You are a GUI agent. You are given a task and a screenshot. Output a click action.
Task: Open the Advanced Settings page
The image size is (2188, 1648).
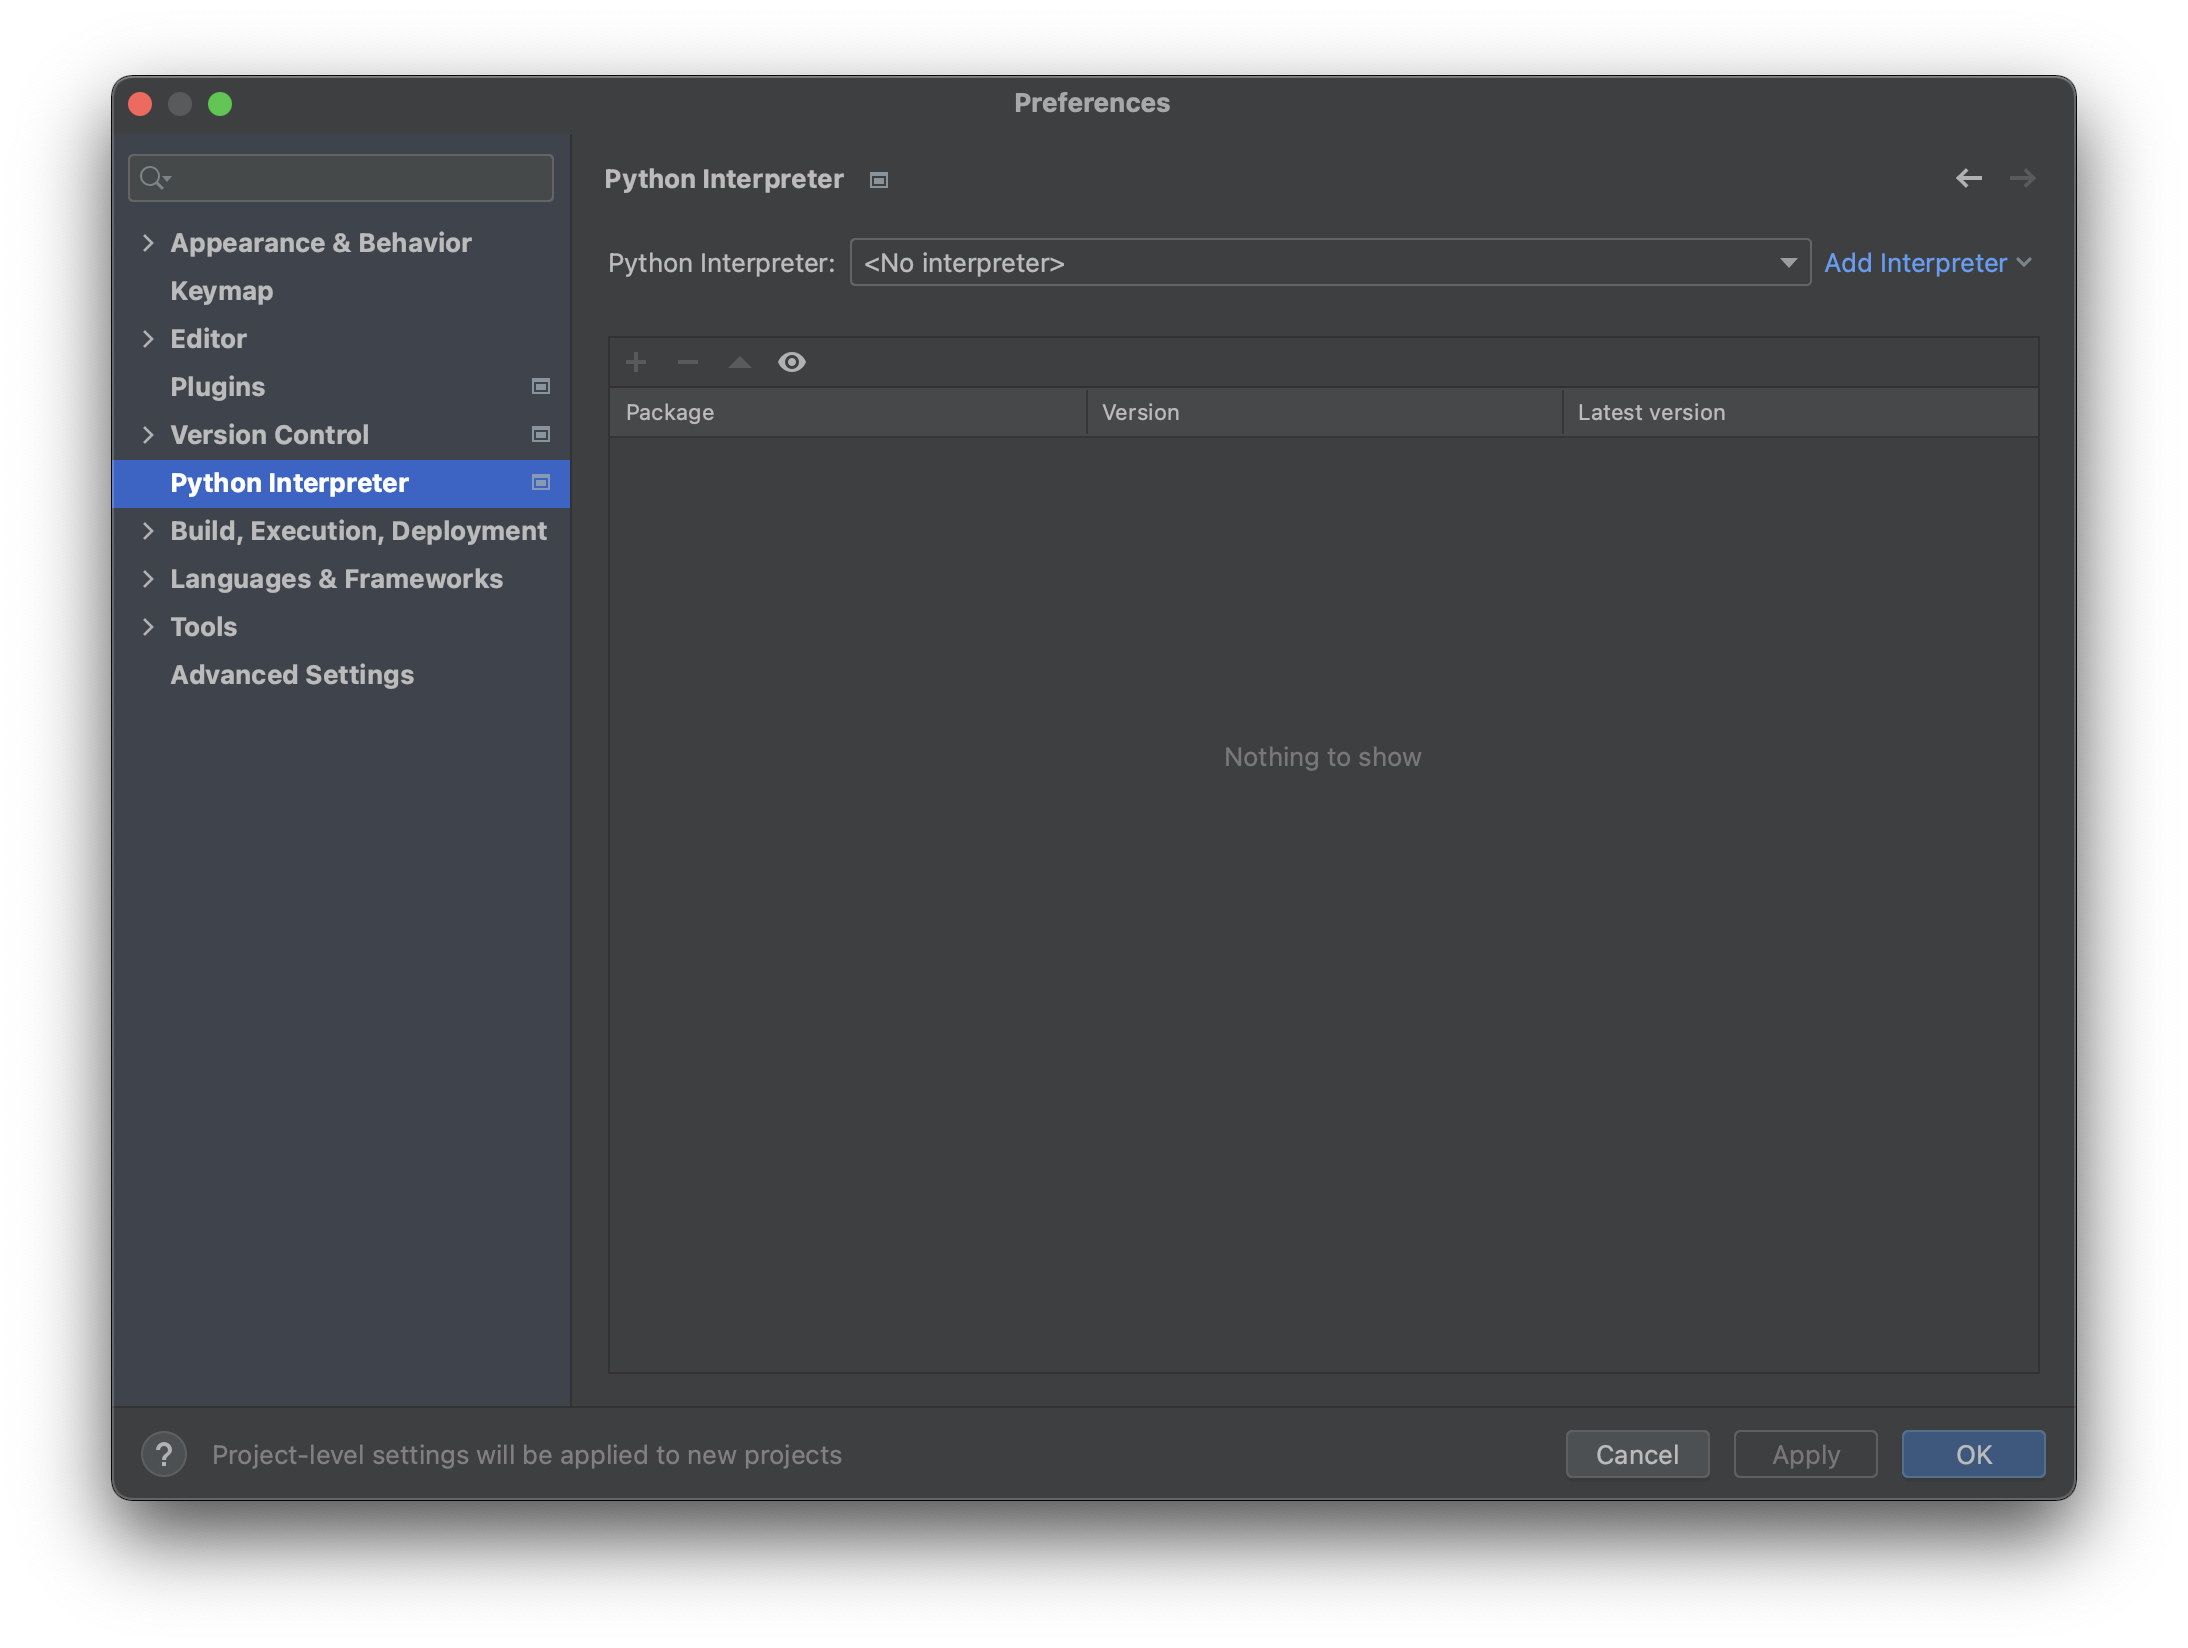(291, 674)
